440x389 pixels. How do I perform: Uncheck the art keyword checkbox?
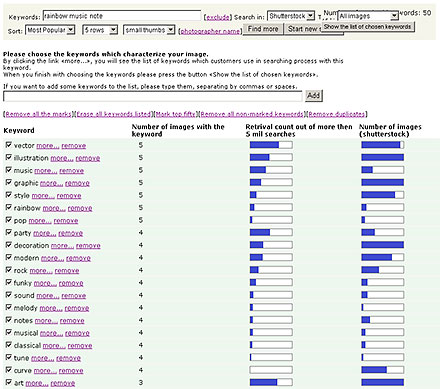click(9, 382)
